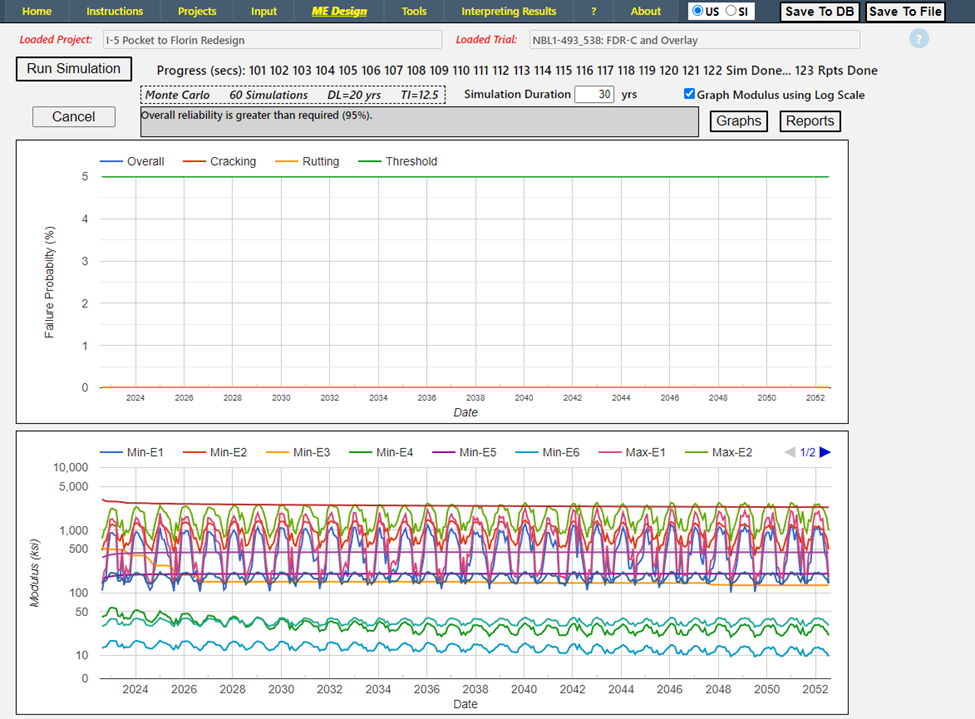Toggle the Overall series color swatch
The width and height of the screenshot is (975, 719).
point(111,161)
